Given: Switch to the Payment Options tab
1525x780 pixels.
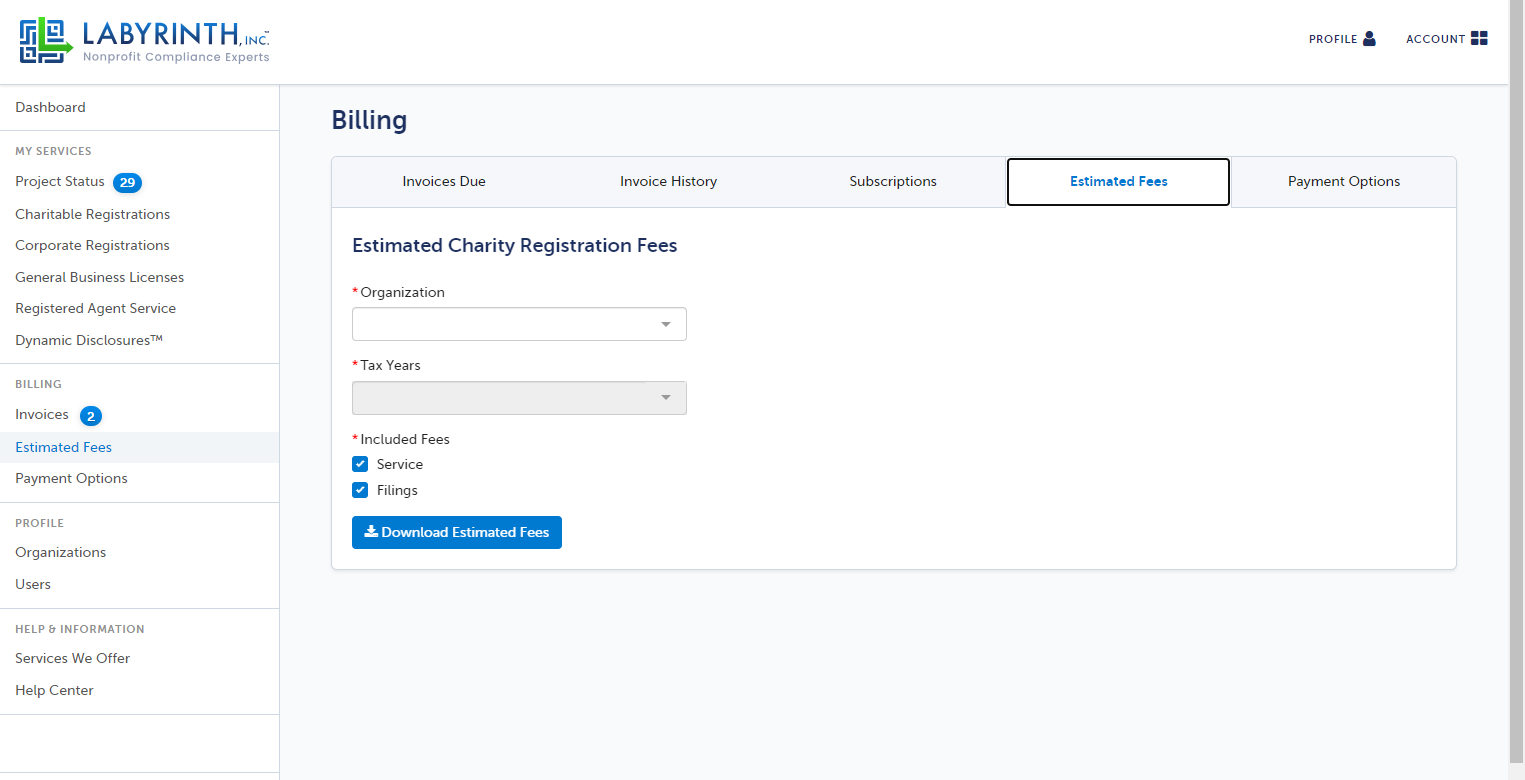Looking at the screenshot, I should (1344, 182).
